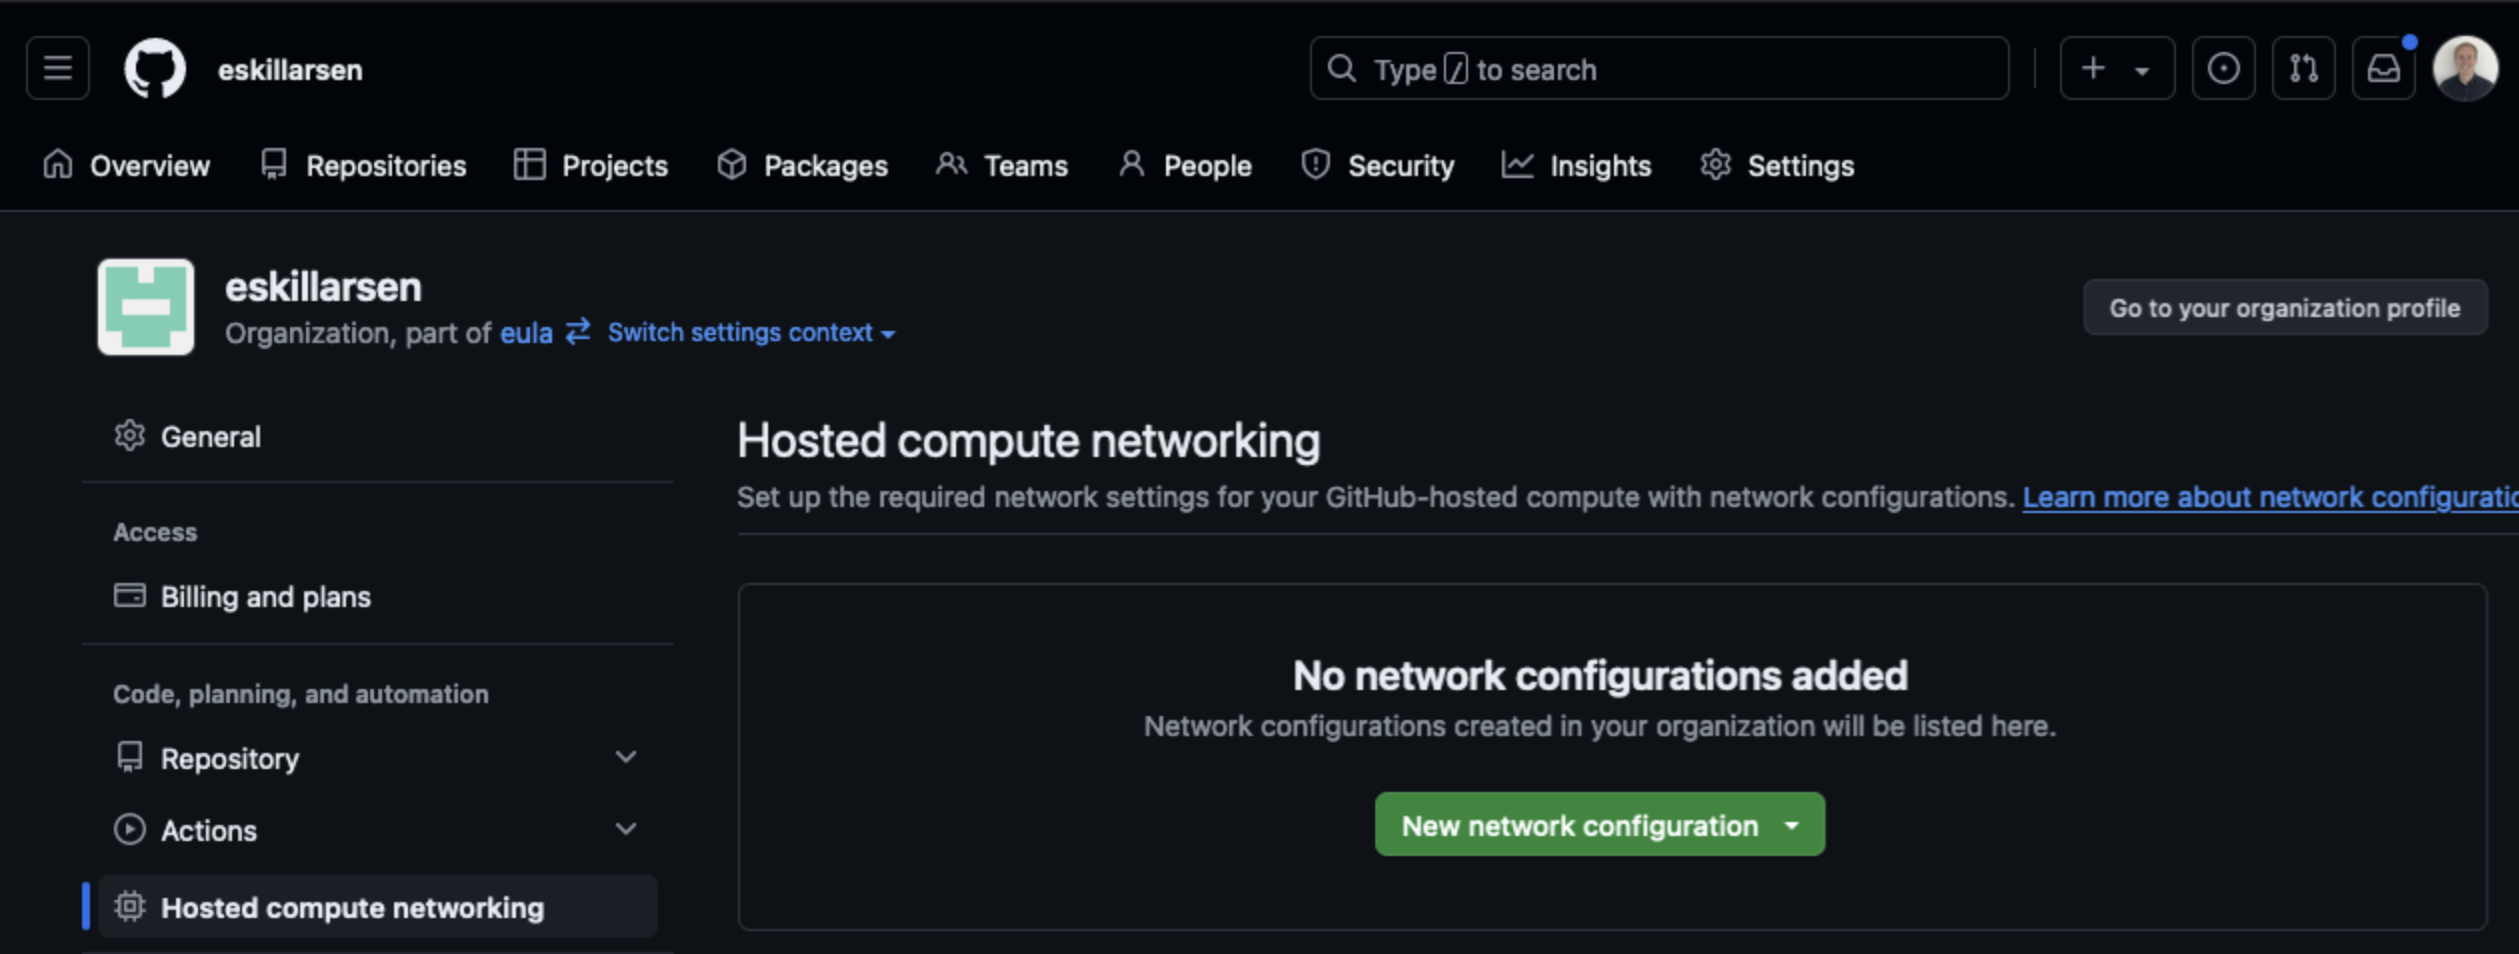Click the General gear icon
Screen dimensions: 2519x954
tap(129, 436)
